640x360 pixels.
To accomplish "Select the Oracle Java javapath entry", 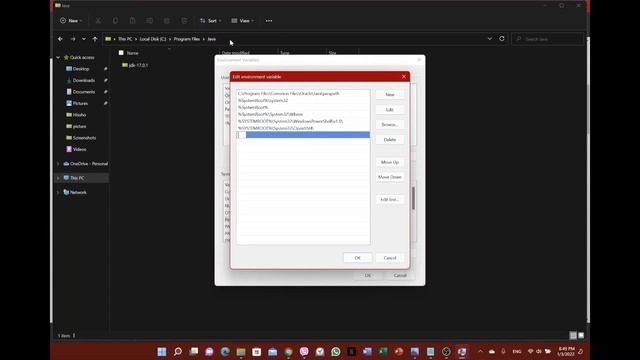I will [x=303, y=93].
